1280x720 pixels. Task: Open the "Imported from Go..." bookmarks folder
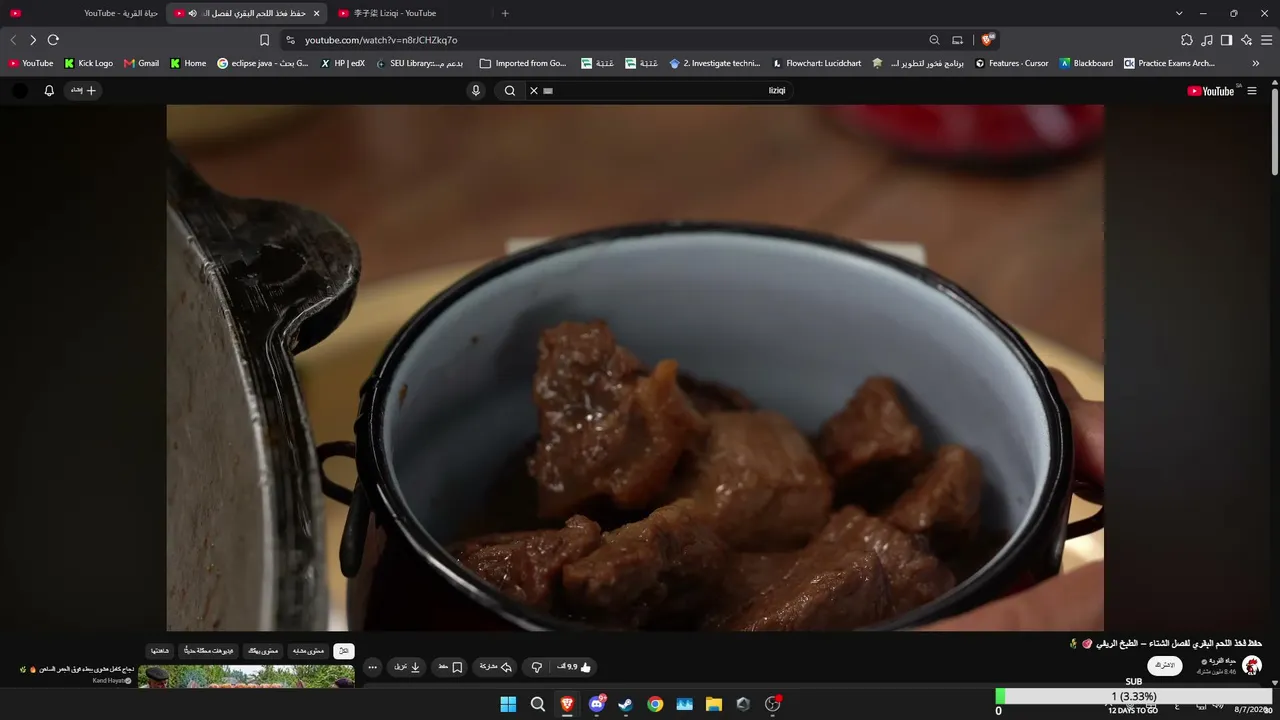pyautogui.click(x=523, y=63)
